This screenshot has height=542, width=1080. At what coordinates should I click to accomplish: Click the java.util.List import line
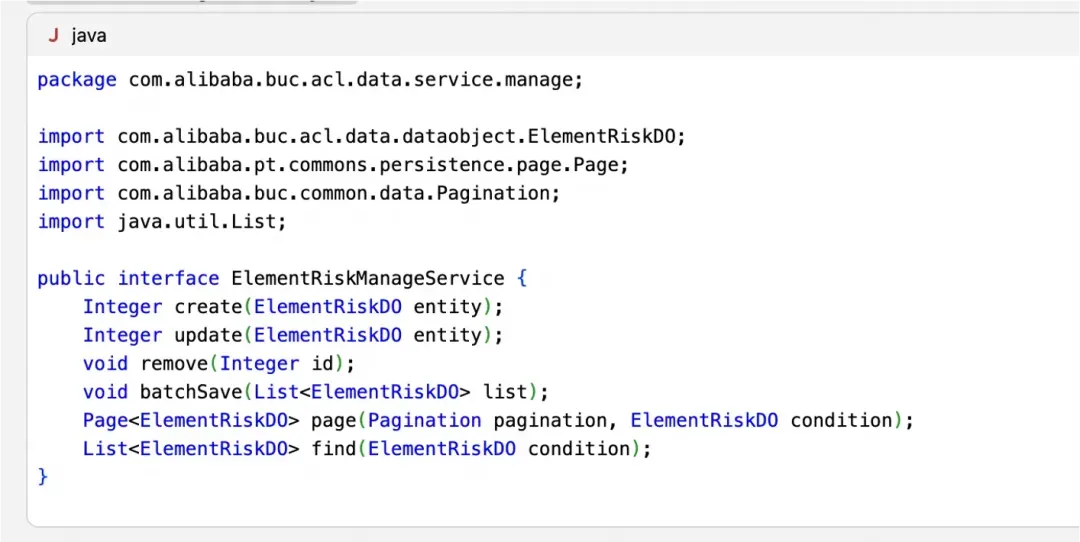coord(162,221)
